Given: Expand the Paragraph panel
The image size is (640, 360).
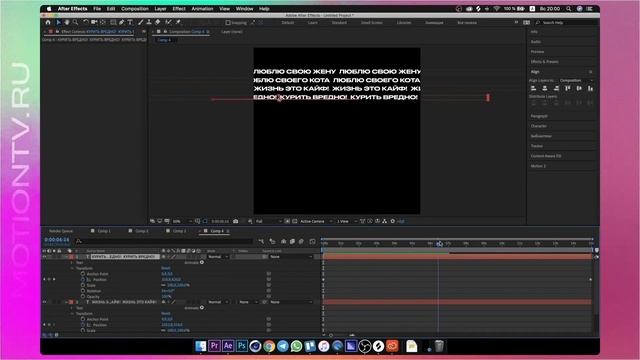Looking at the screenshot, I should 539,116.
